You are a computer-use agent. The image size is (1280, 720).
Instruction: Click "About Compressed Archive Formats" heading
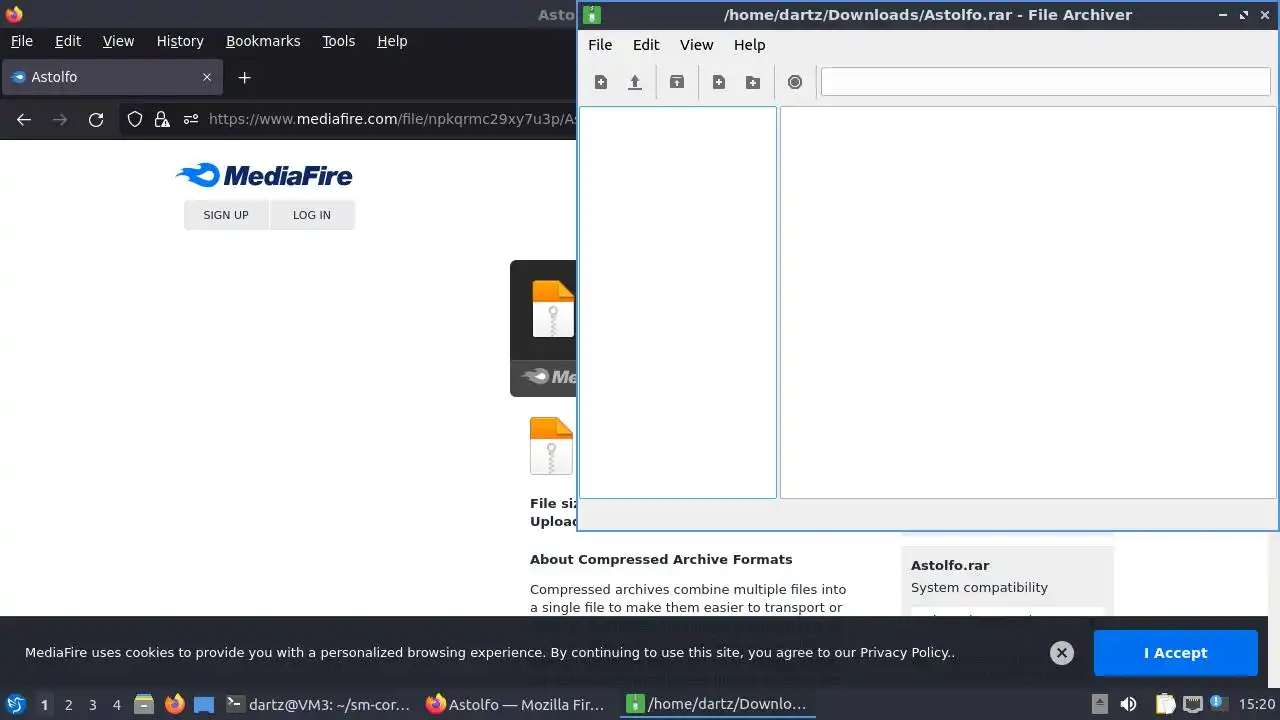pos(661,560)
